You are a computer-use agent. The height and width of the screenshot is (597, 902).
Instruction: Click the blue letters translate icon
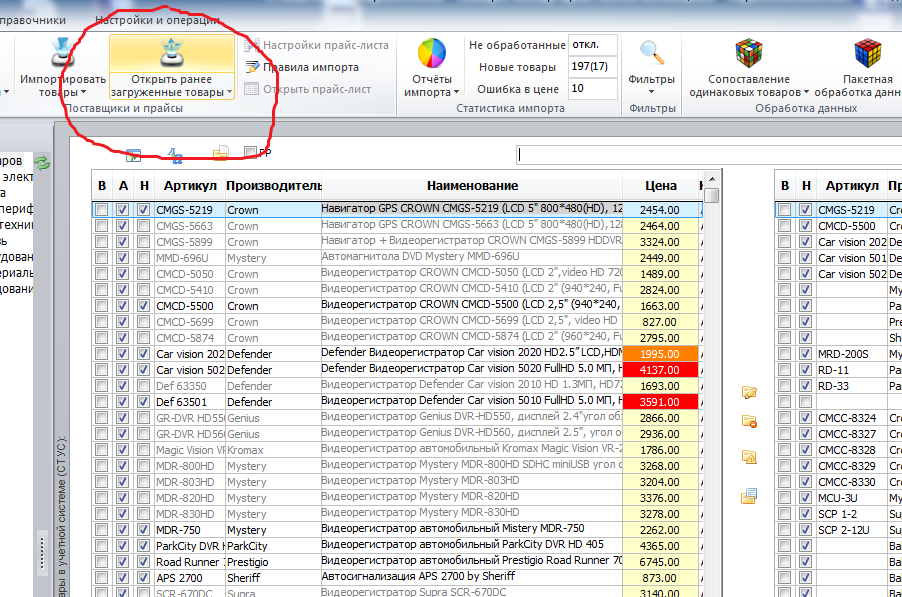(175, 155)
